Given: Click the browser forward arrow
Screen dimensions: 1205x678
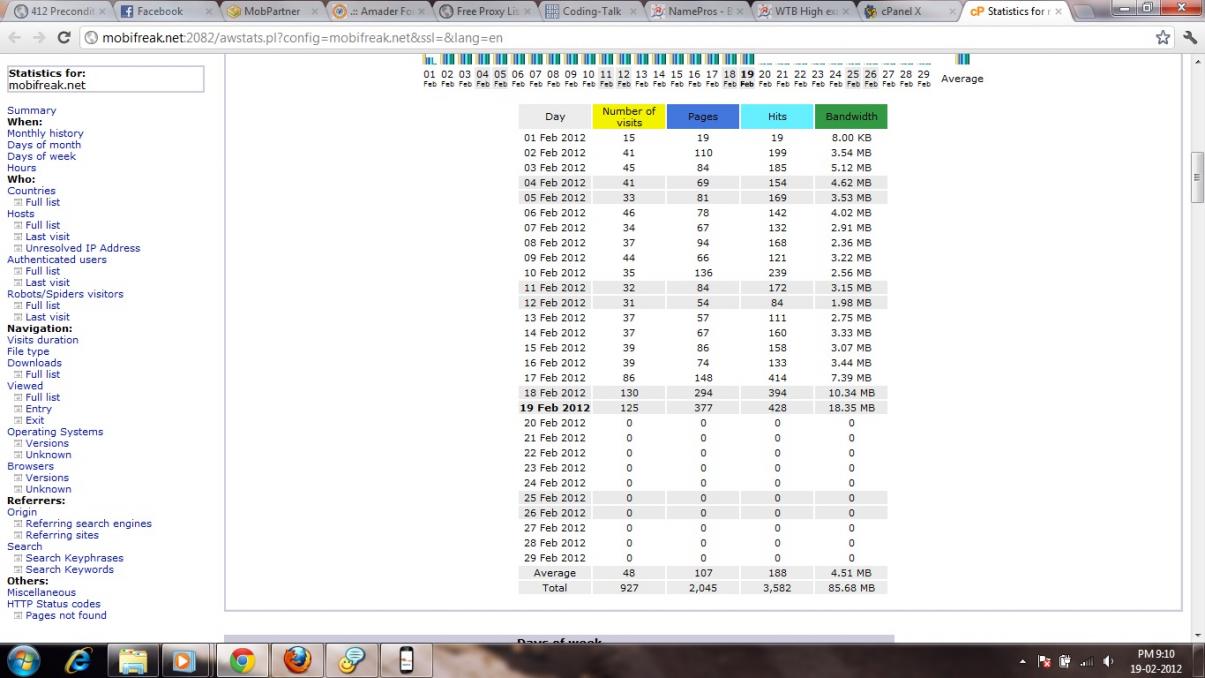Looking at the screenshot, I should coord(38,37).
